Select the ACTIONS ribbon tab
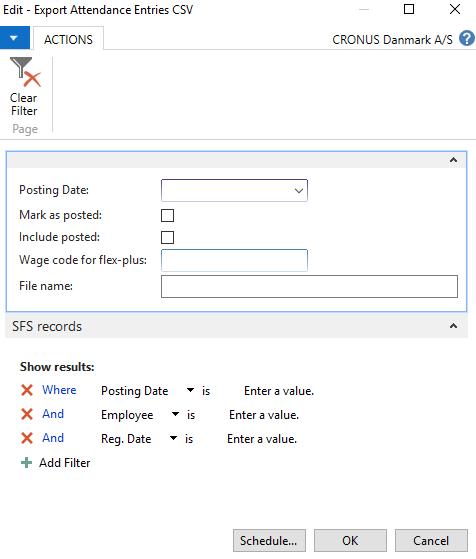The width and height of the screenshot is (476, 559). coord(68,39)
